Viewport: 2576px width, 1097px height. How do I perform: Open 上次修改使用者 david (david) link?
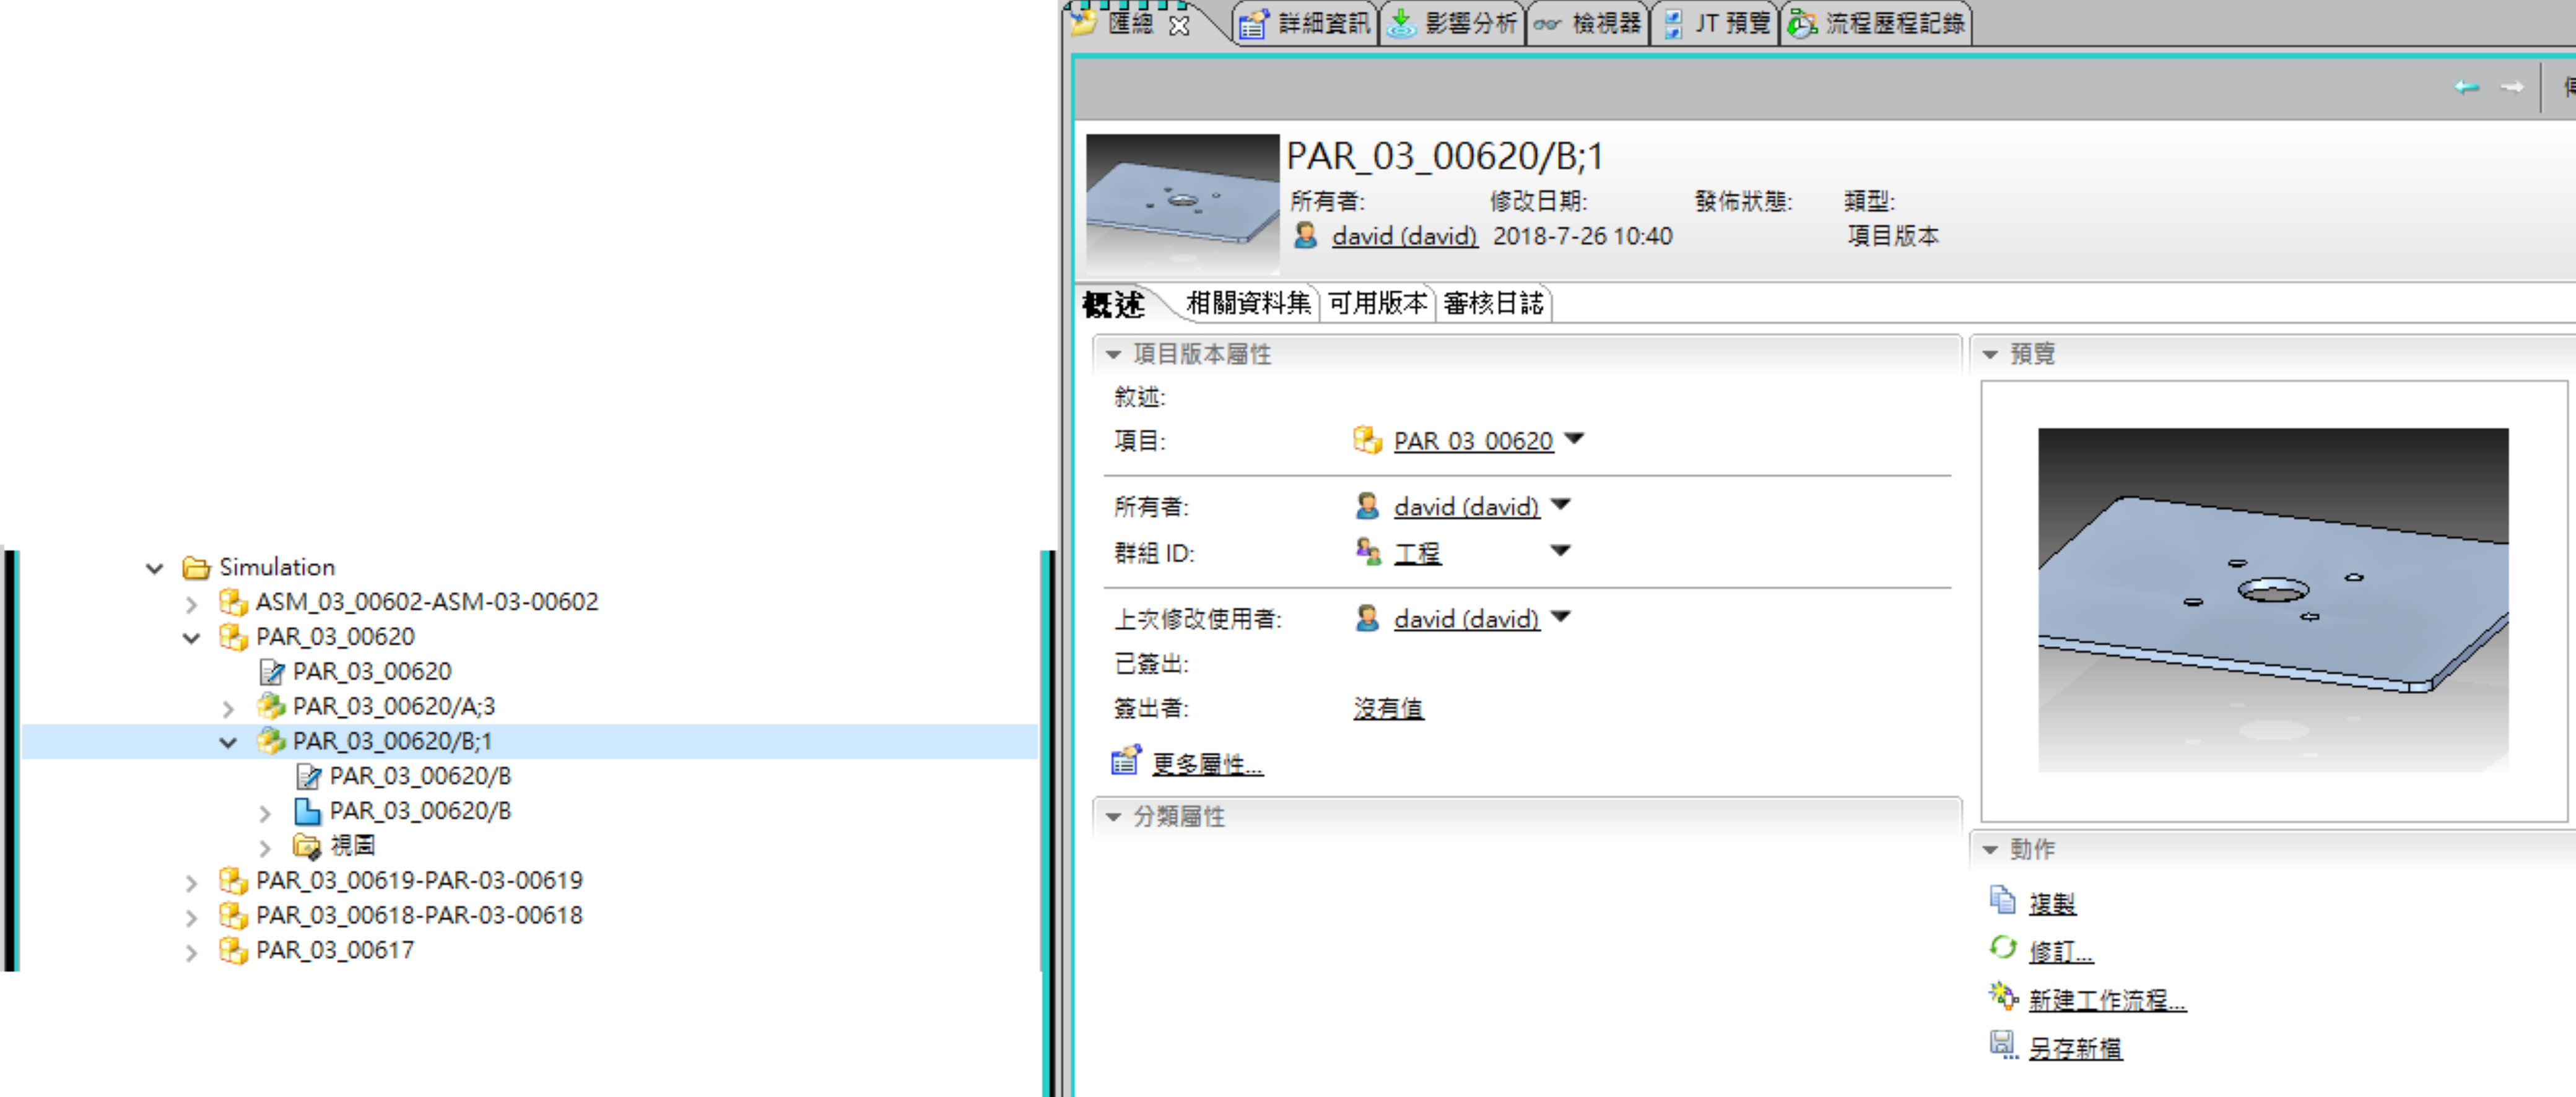coord(1466,619)
